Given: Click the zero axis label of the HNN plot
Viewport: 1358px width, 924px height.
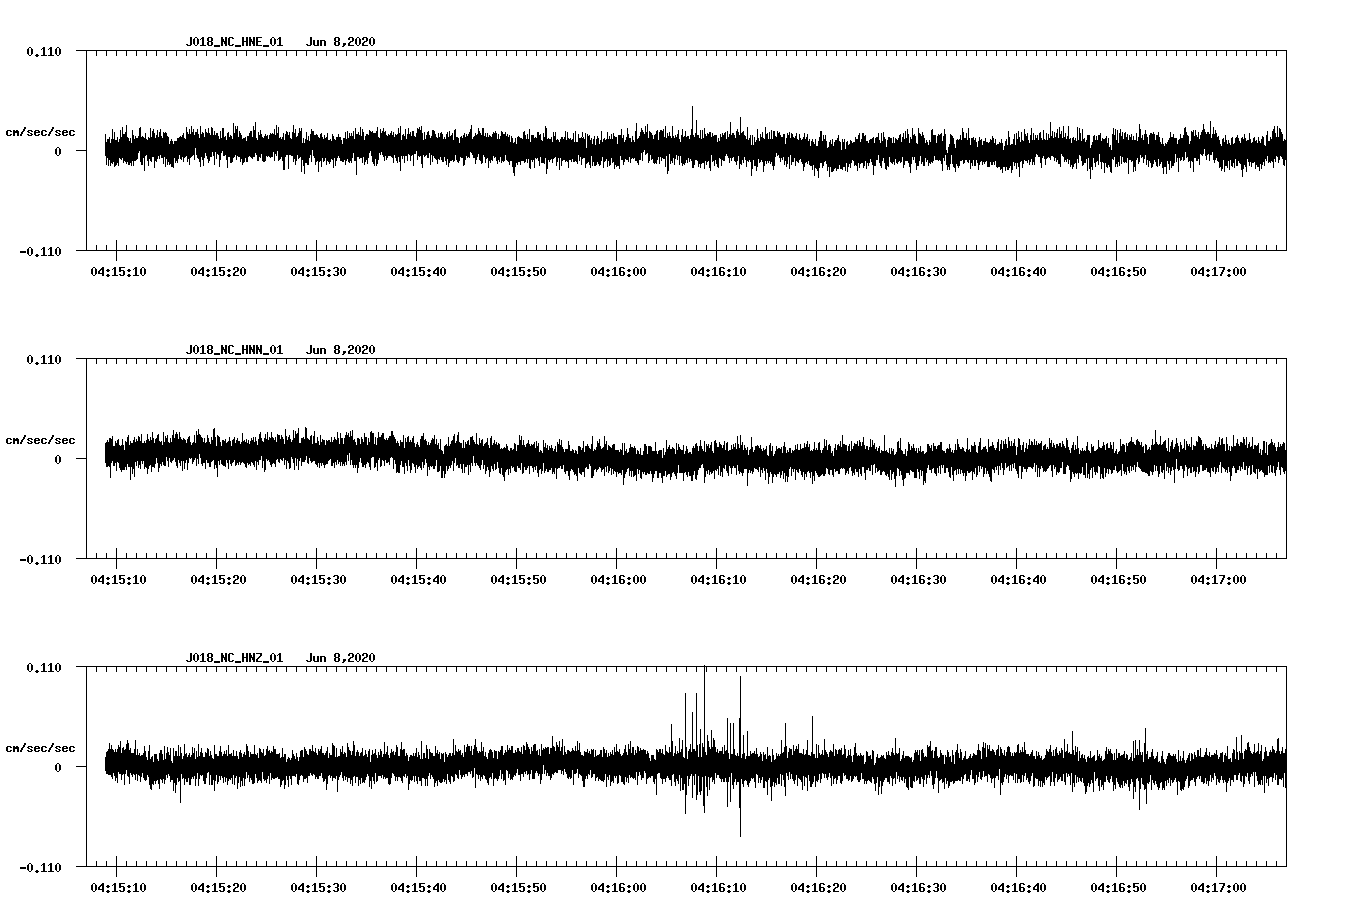Looking at the screenshot, I should (x=58, y=459).
